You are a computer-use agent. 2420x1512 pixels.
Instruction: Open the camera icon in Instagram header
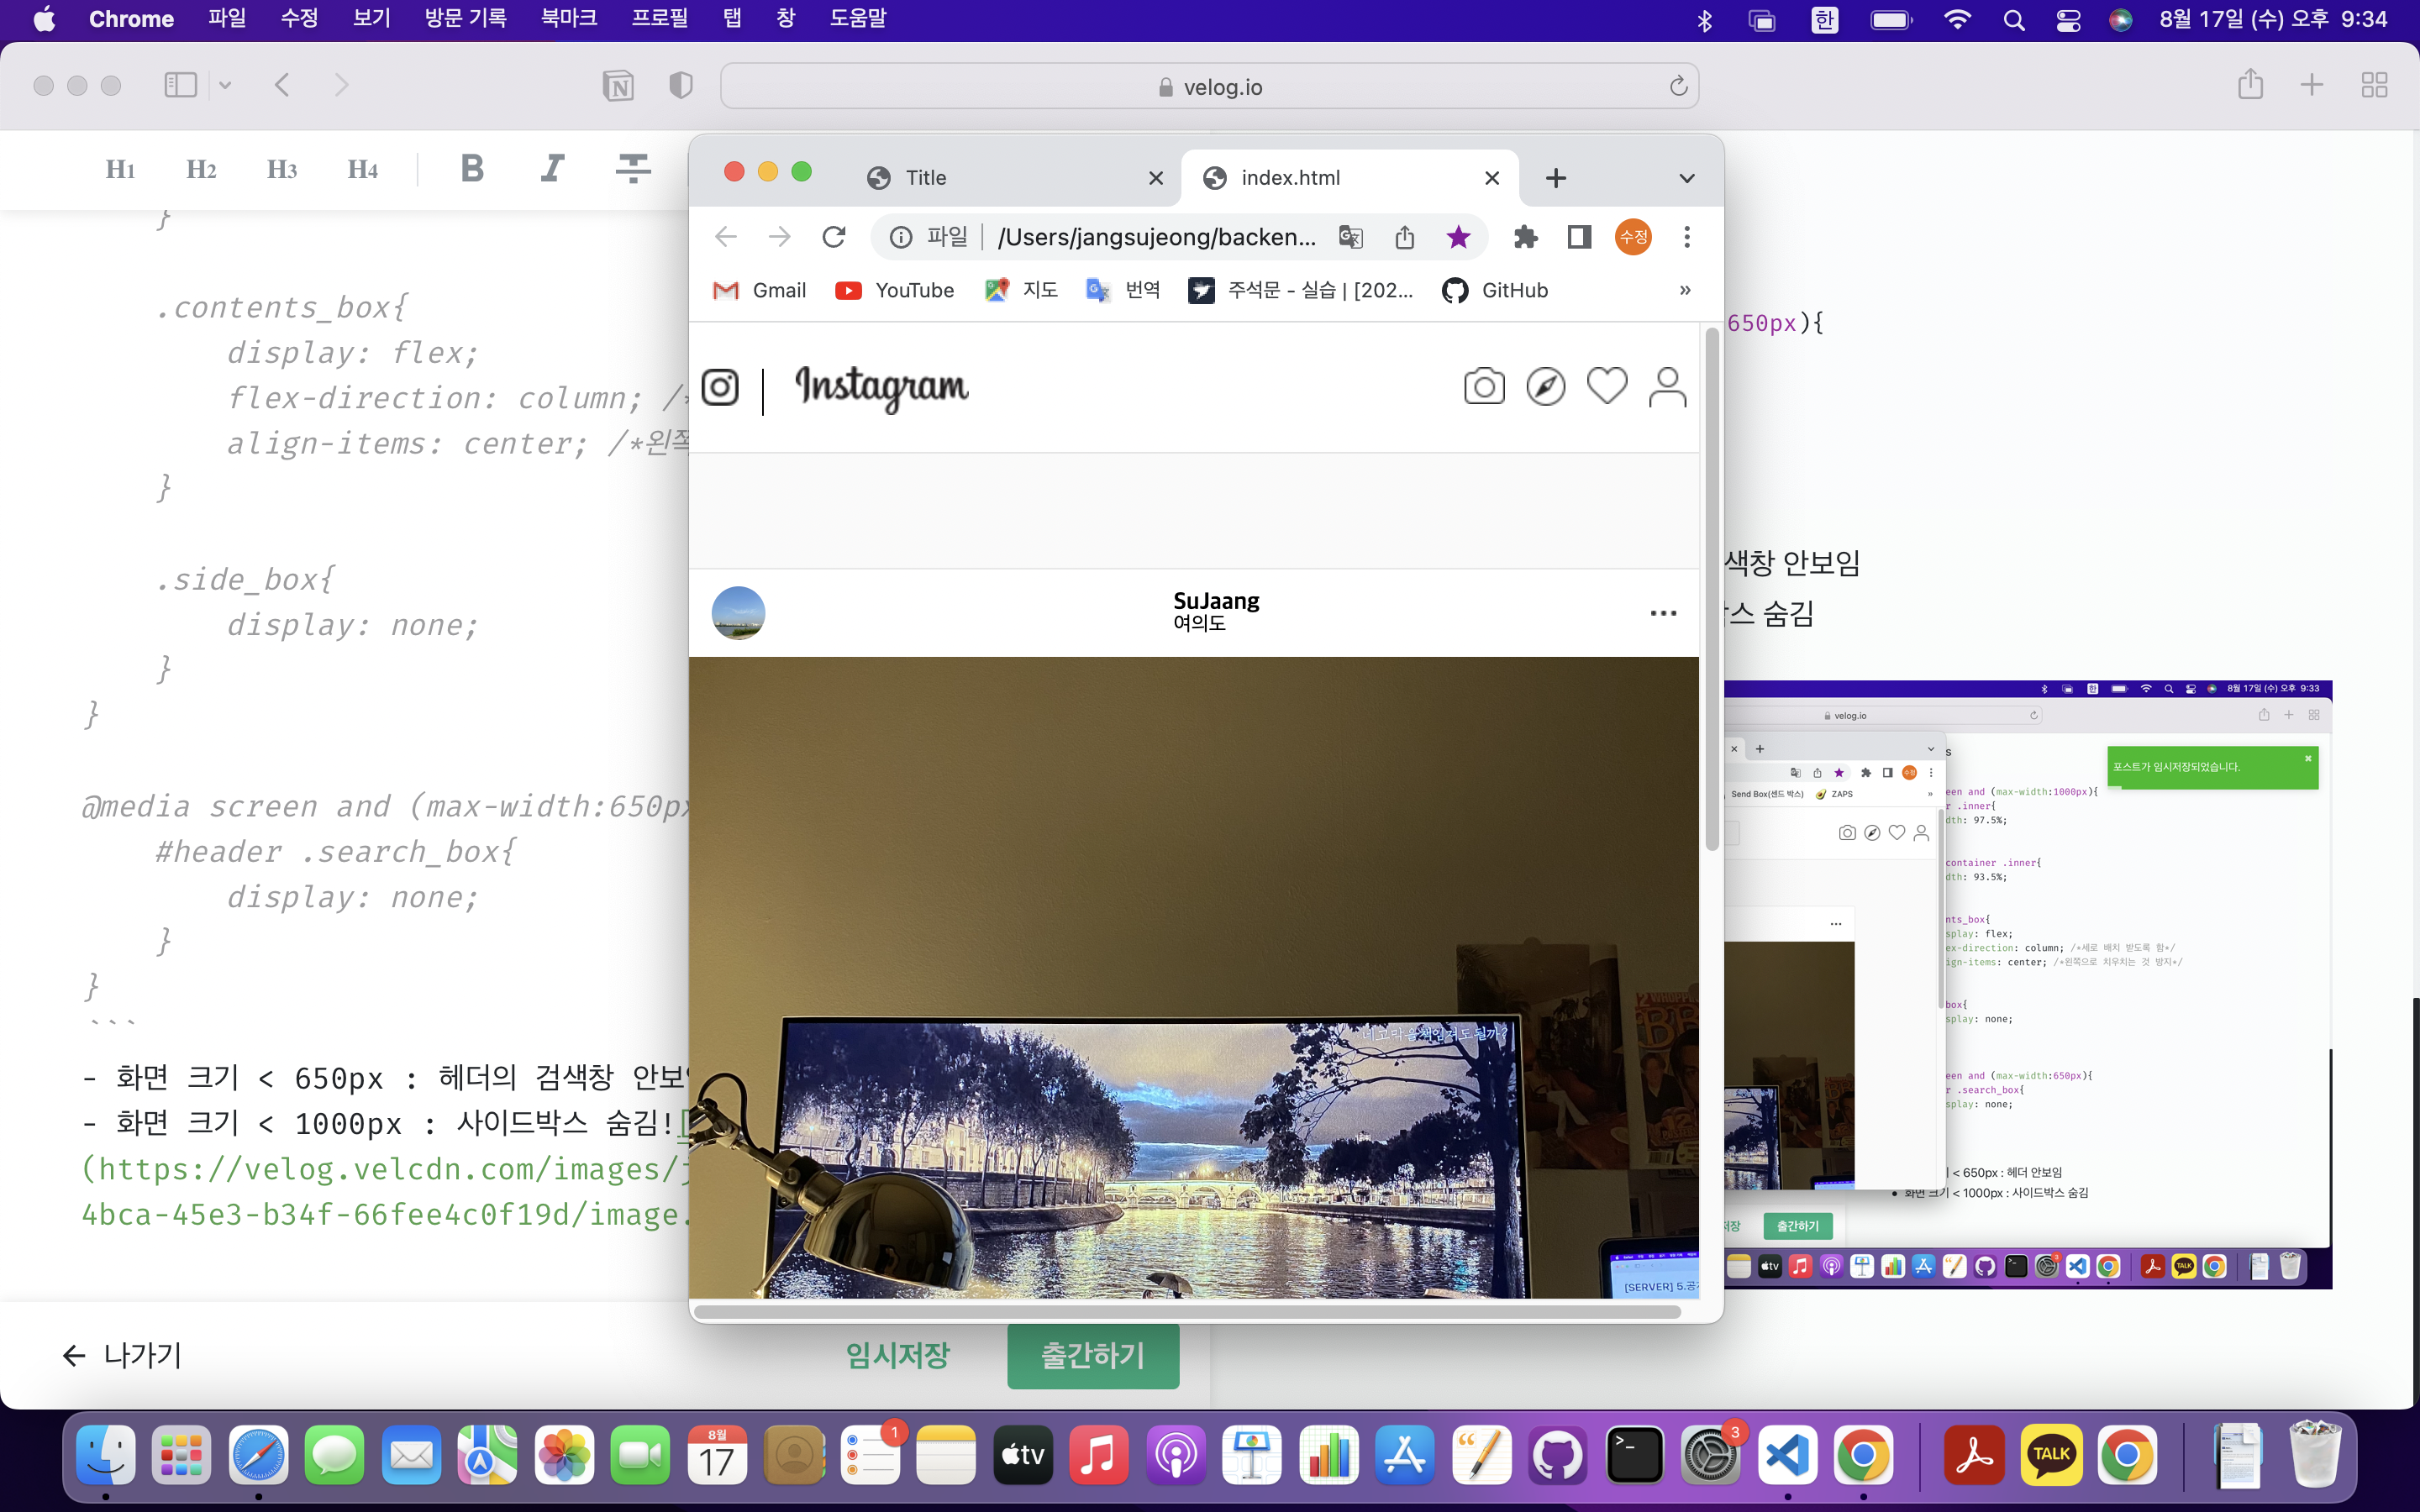click(x=1484, y=386)
